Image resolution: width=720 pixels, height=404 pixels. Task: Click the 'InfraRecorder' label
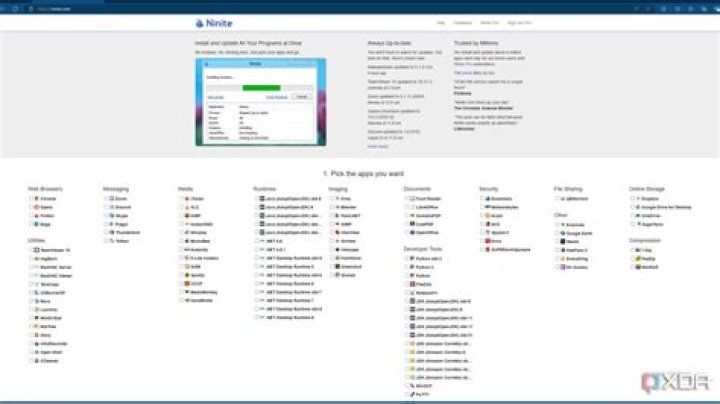[54, 344]
